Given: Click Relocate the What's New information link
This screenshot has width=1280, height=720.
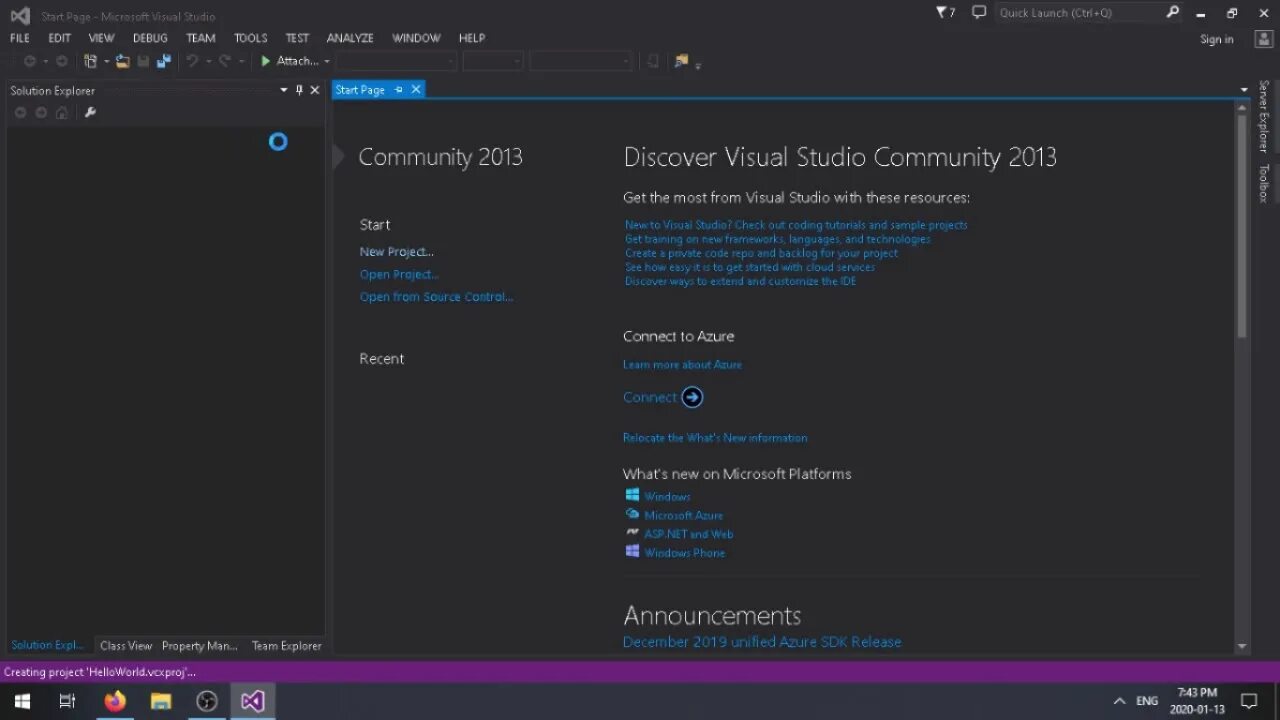Looking at the screenshot, I should click(x=715, y=438).
